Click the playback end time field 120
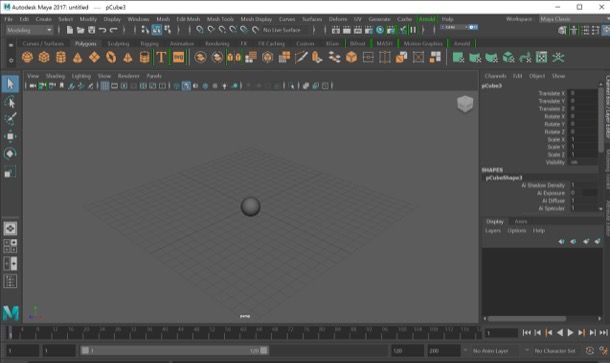Viewport: 610px width, 363px height. click(x=407, y=351)
